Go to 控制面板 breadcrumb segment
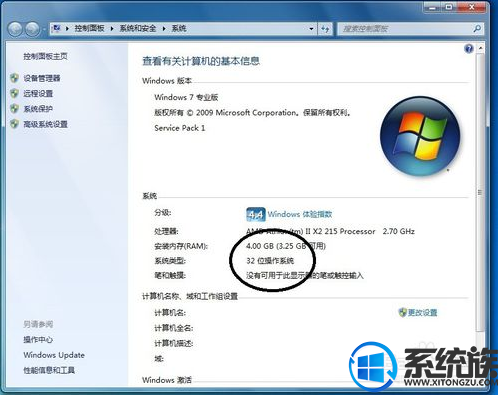 (89, 29)
